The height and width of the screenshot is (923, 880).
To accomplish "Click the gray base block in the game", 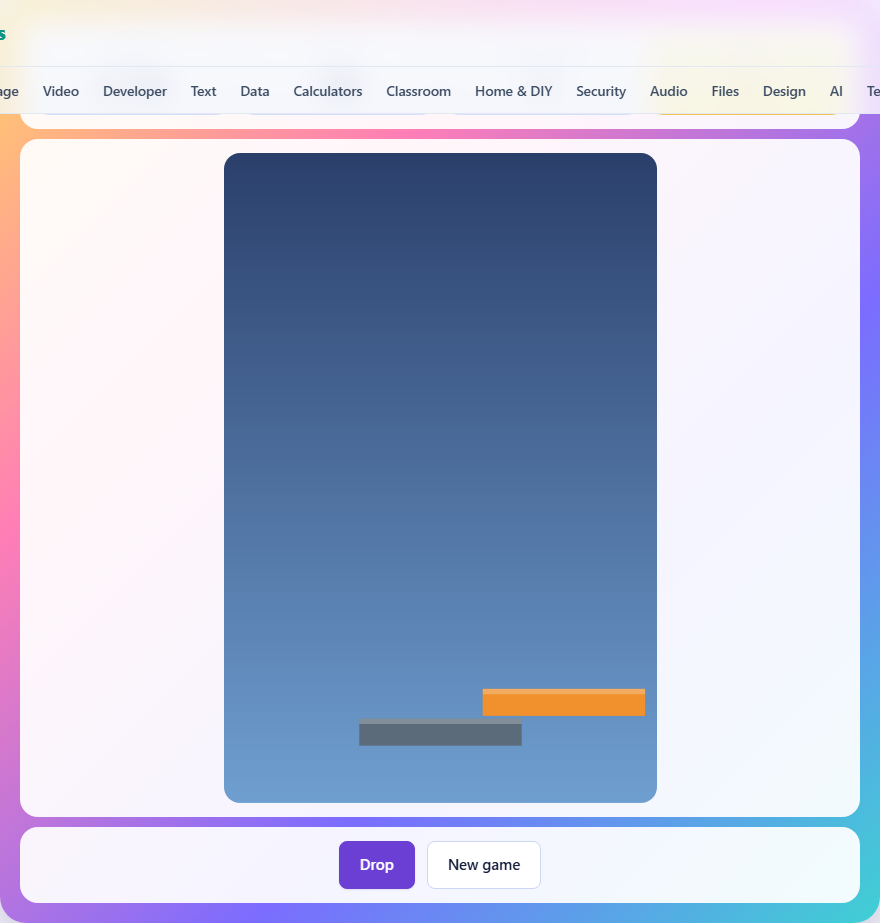I will click(440, 732).
